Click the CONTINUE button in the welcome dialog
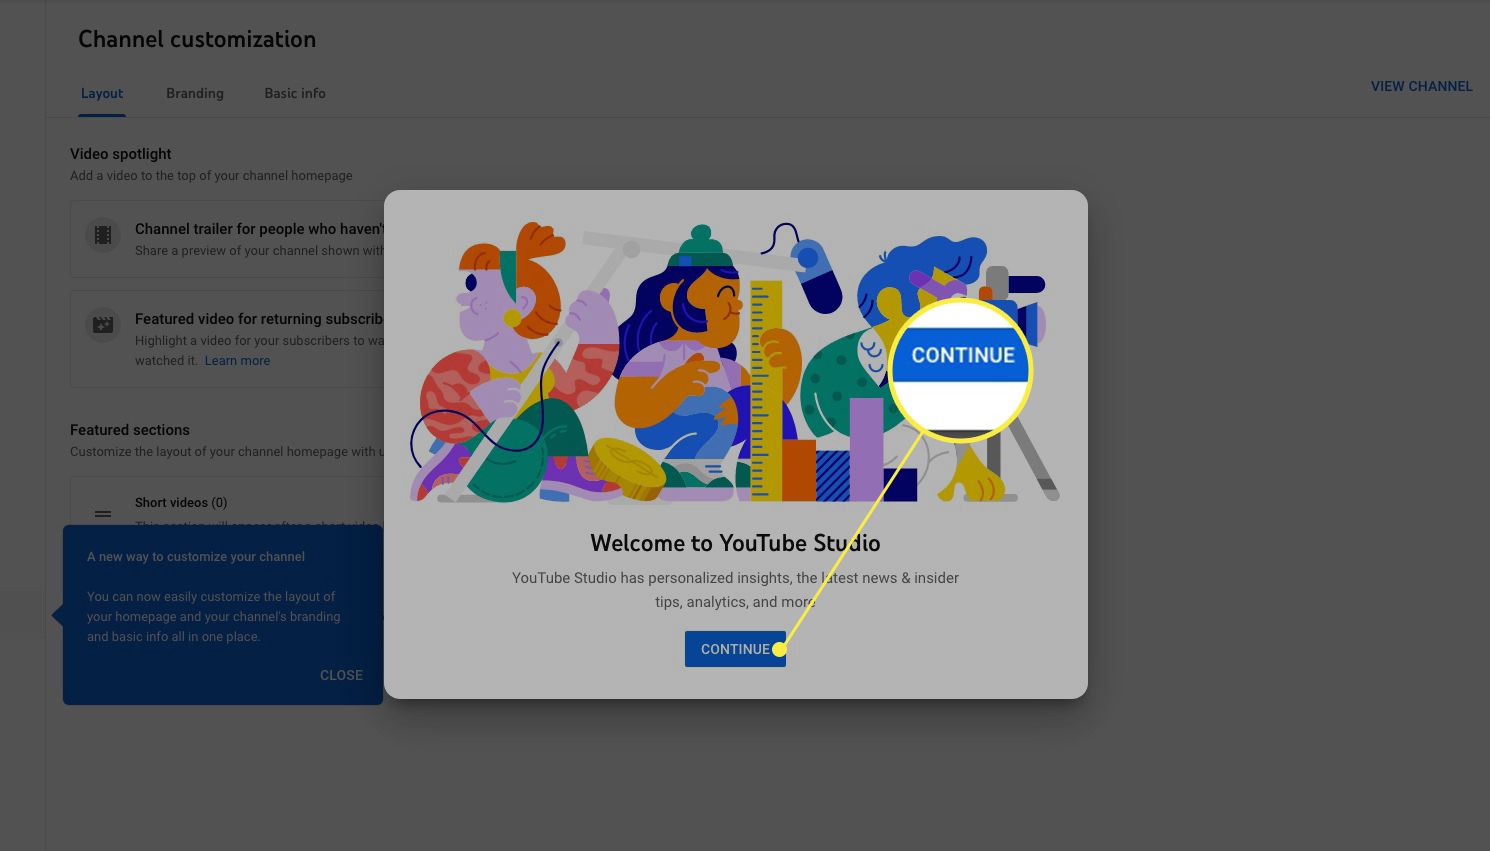This screenshot has width=1490, height=851. (x=735, y=649)
